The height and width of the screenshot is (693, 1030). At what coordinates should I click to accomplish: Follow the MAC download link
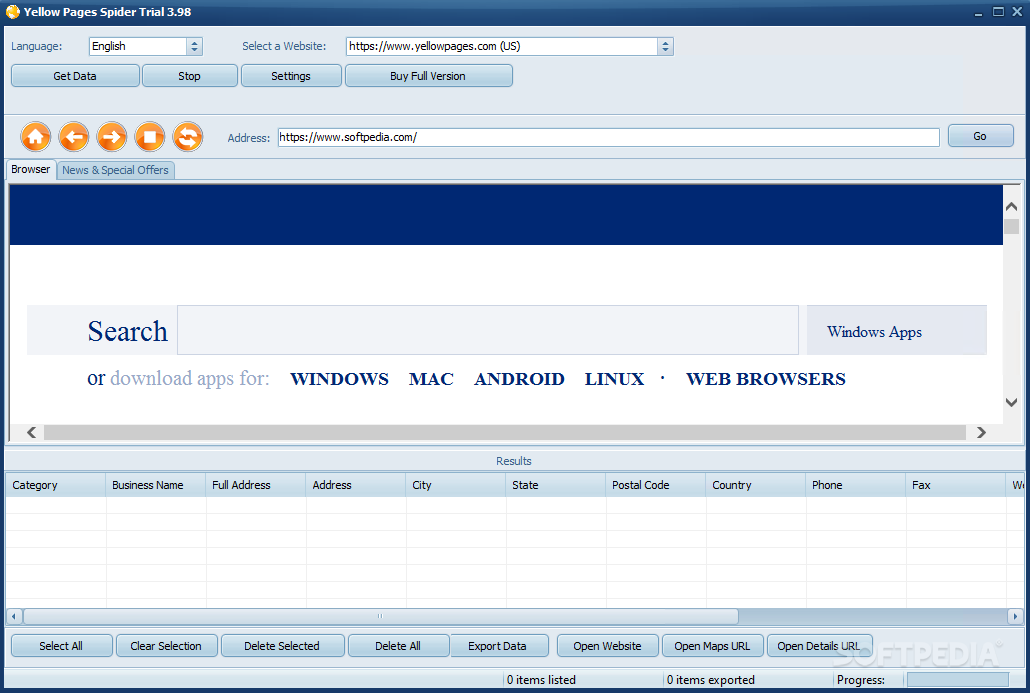(x=432, y=379)
